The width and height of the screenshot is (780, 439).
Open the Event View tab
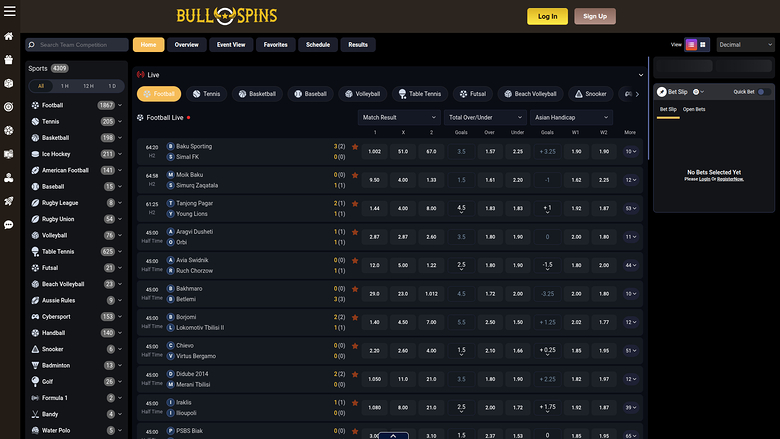[231, 45]
